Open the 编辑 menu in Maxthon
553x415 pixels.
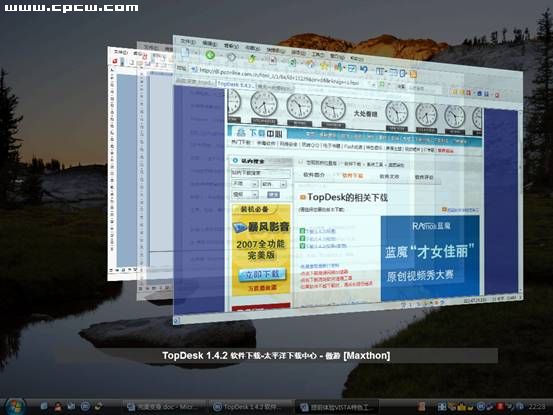point(209,44)
